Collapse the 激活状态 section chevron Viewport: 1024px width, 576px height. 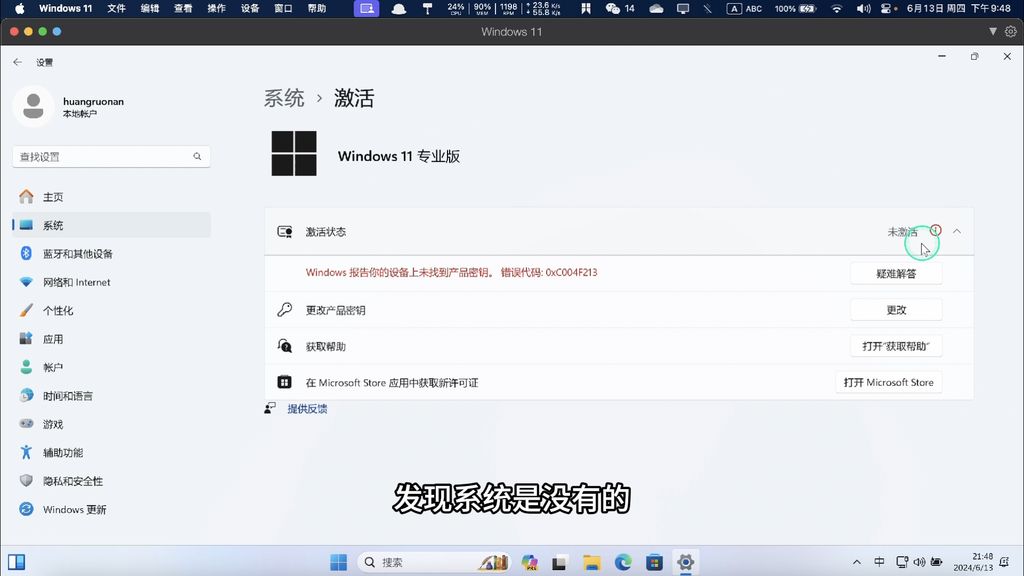957,231
